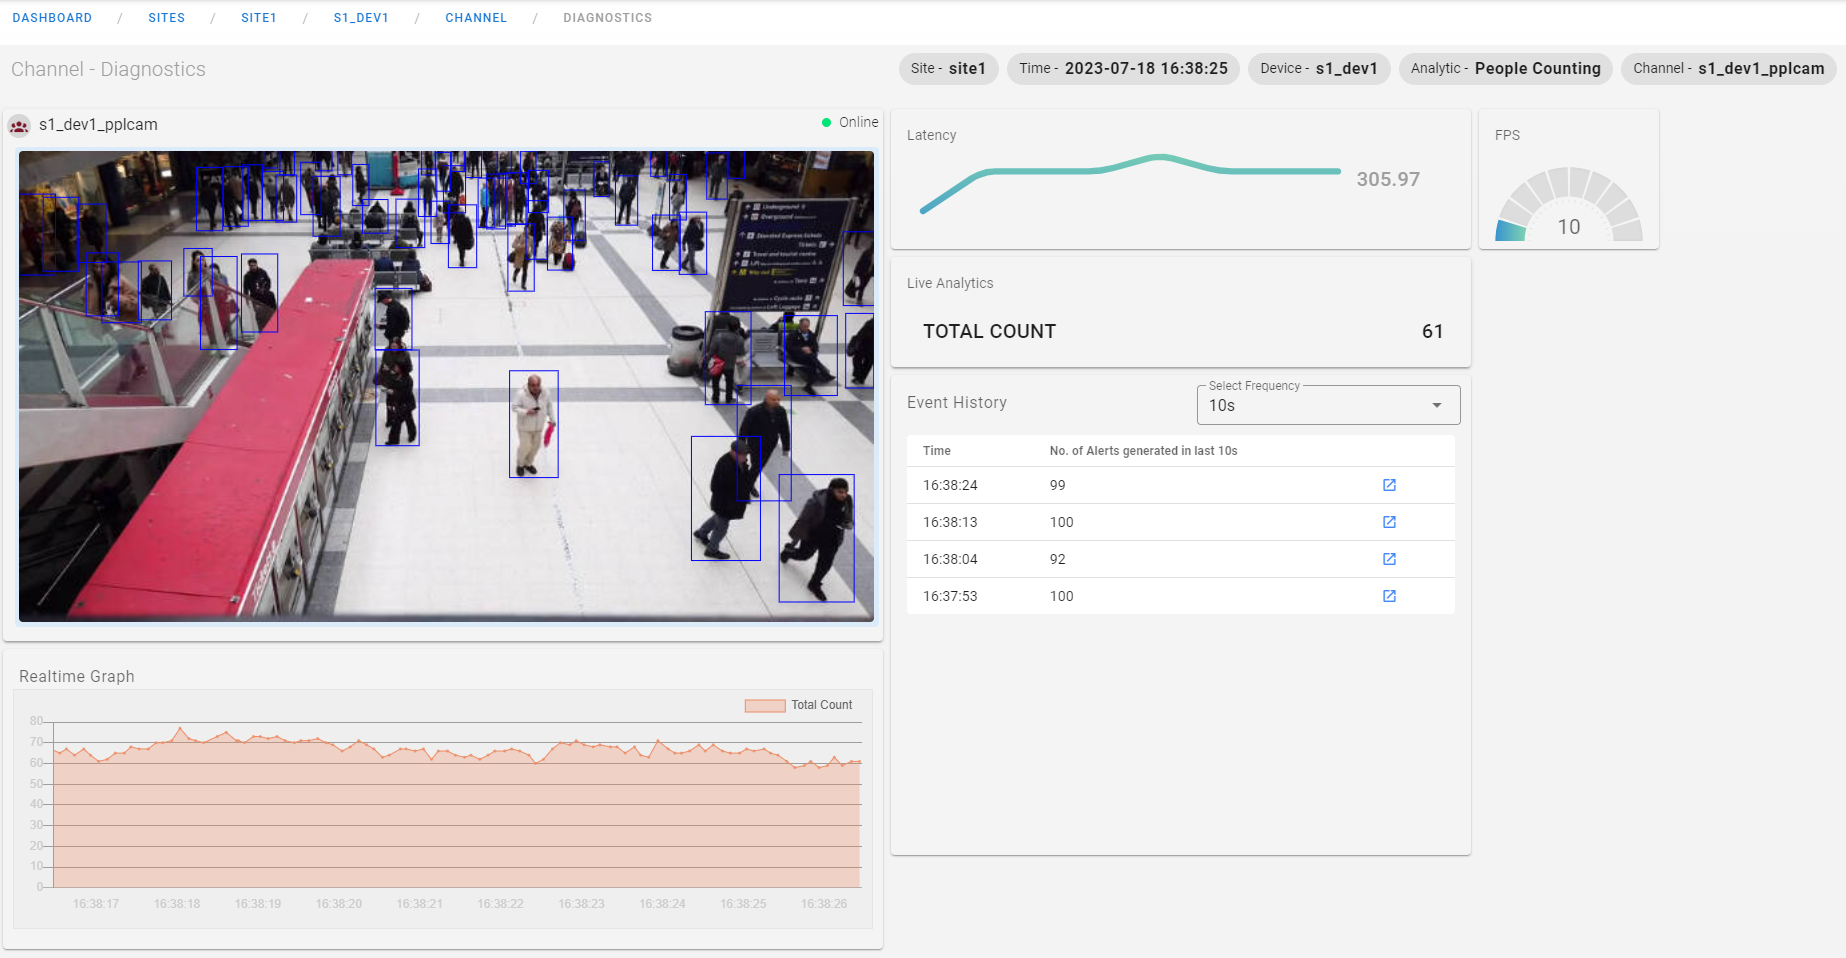Open SITE1 breadcrumb link
Viewport: 1846px width, 958px height.
coord(258,18)
